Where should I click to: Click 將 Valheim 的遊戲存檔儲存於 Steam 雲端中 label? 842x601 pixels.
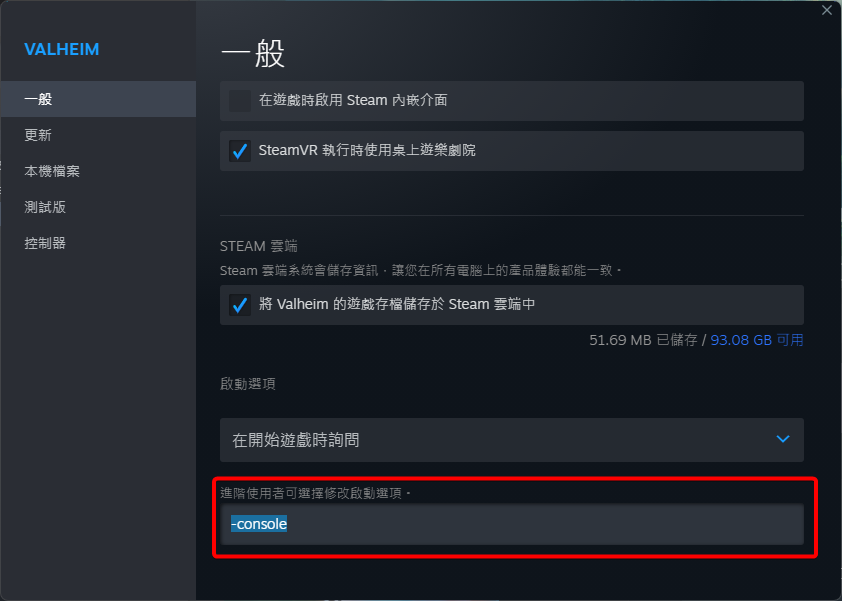point(396,305)
